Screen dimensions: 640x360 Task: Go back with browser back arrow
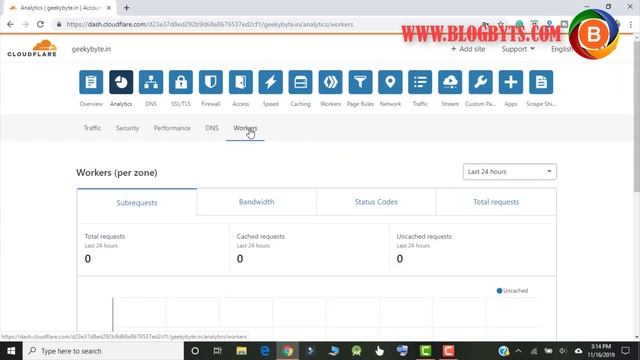click(x=10, y=24)
